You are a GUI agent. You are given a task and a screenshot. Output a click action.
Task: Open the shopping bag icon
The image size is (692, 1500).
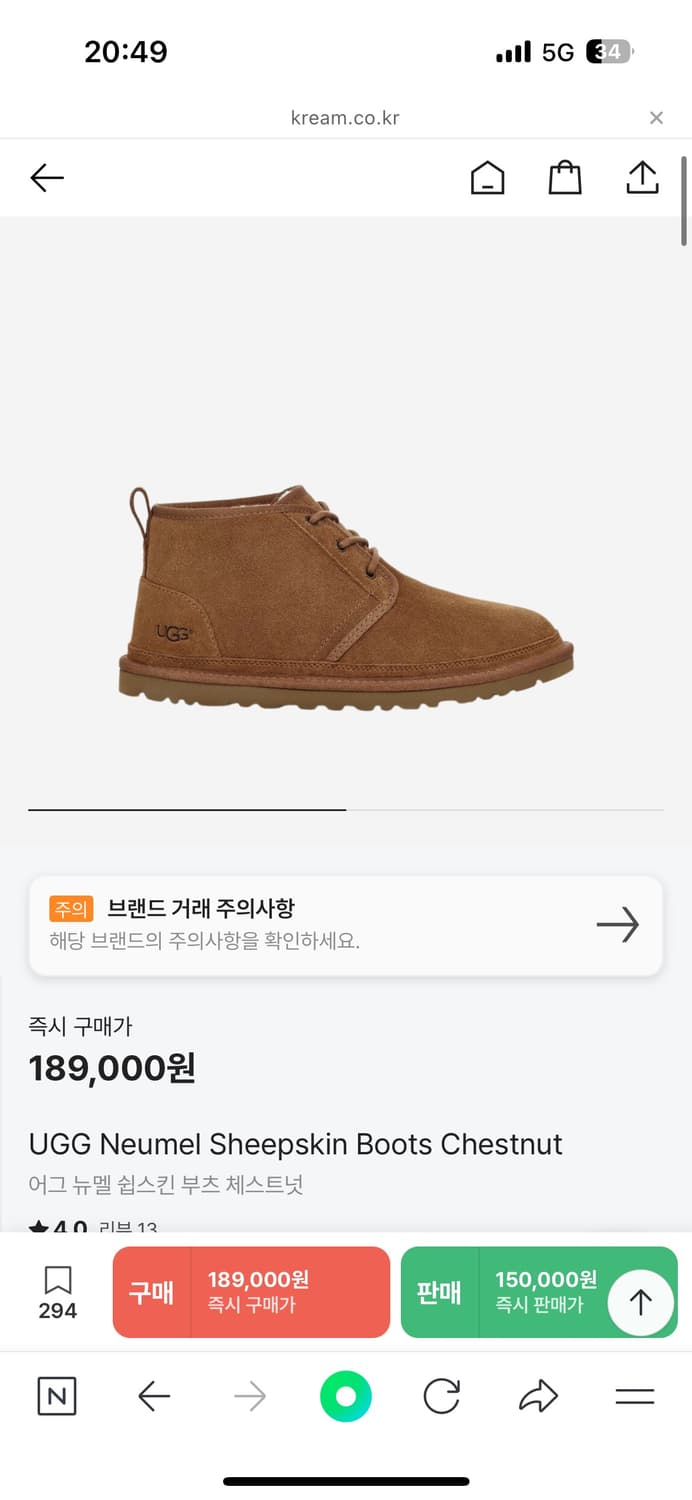[x=565, y=178]
